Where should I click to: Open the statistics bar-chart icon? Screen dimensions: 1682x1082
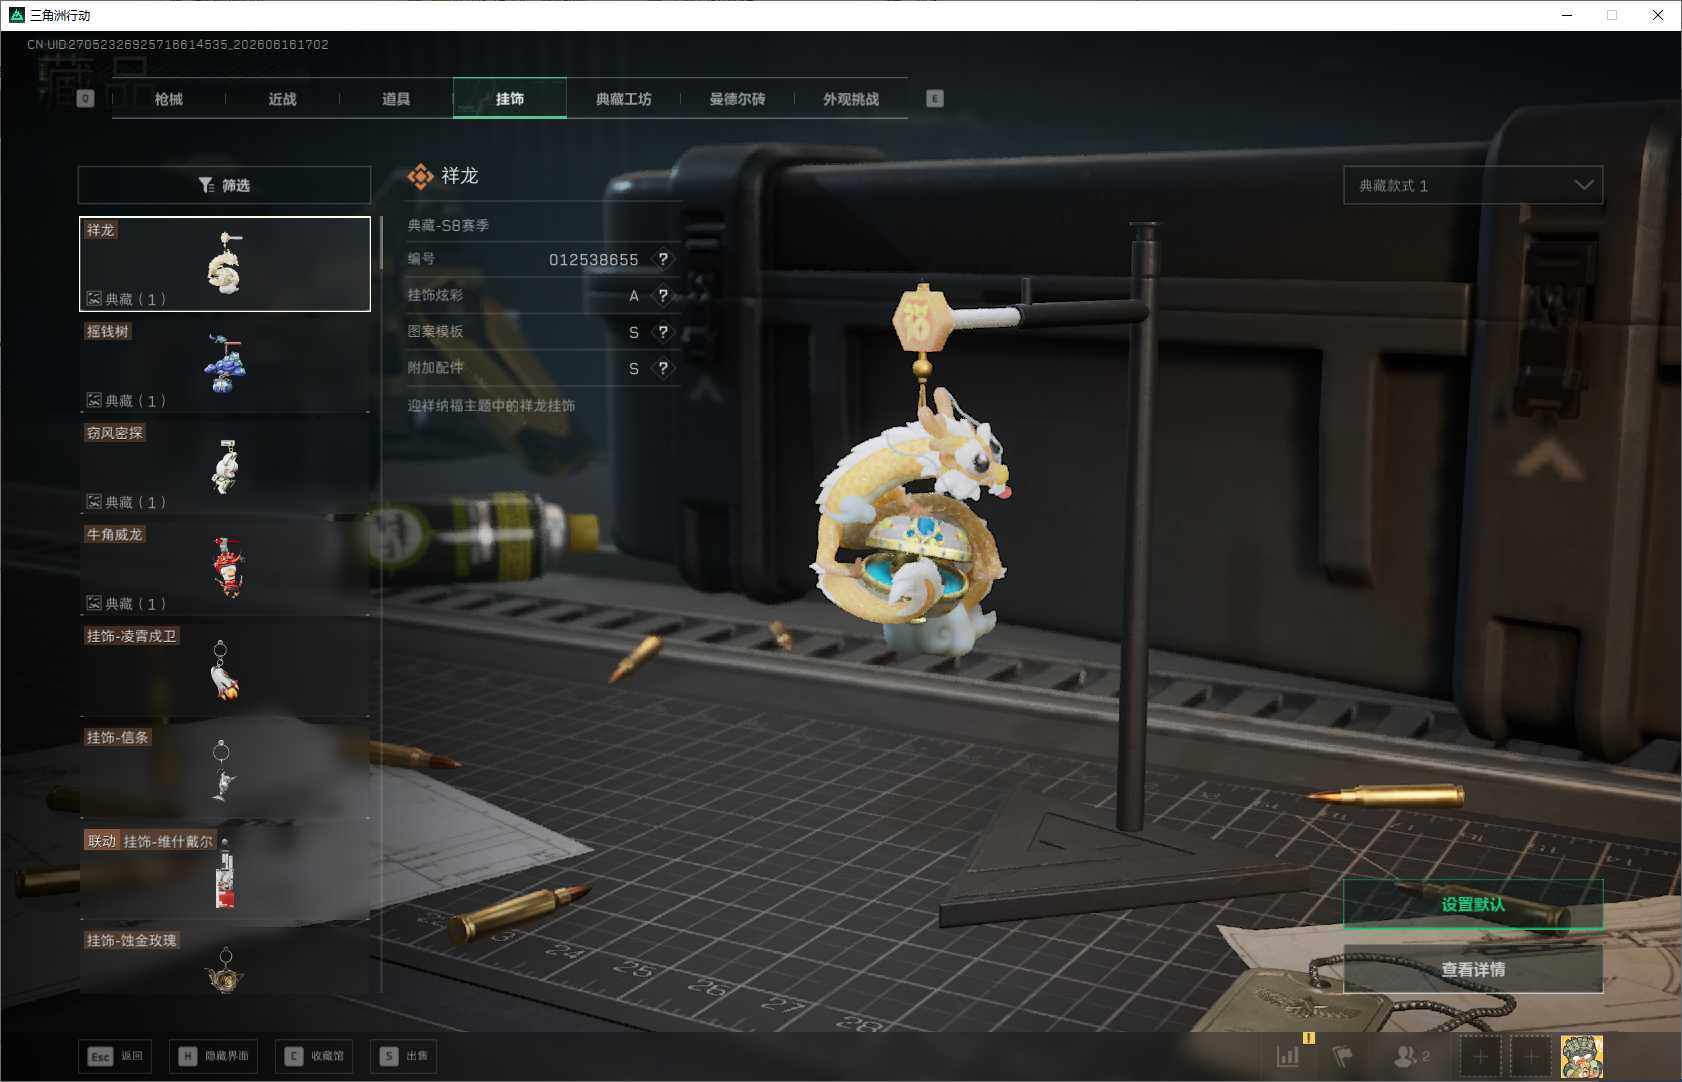(1288, 1056)
